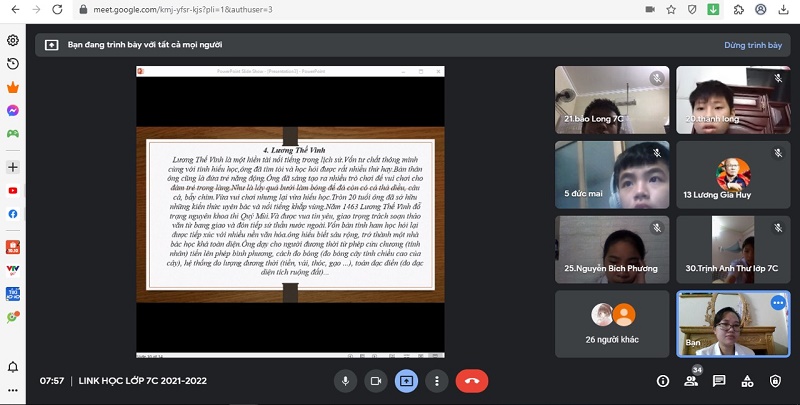The width and height of the screenshot is (800, 405).
Task: Open the activities panel icon
Action: point(747,381)
